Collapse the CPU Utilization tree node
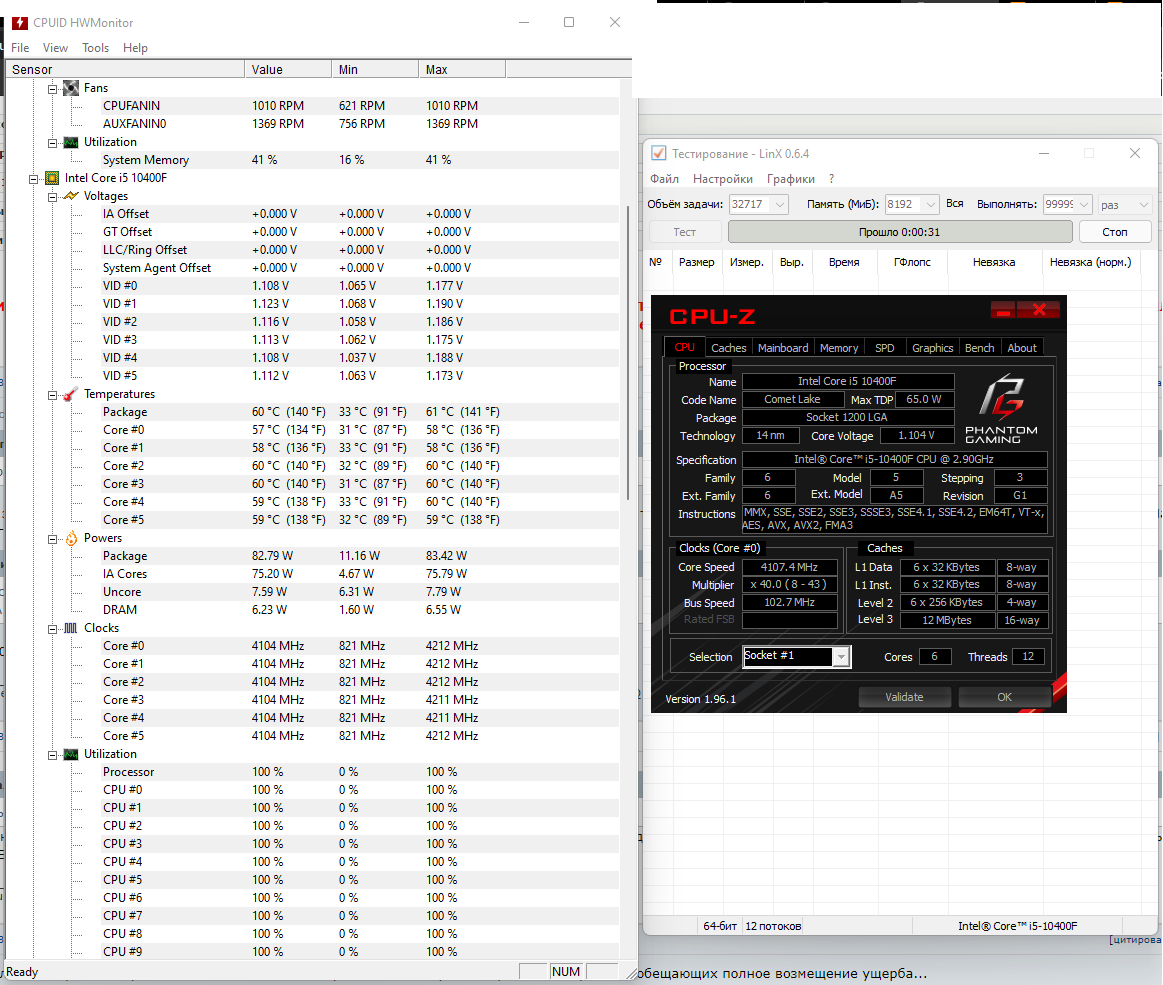 pos(53,754)
